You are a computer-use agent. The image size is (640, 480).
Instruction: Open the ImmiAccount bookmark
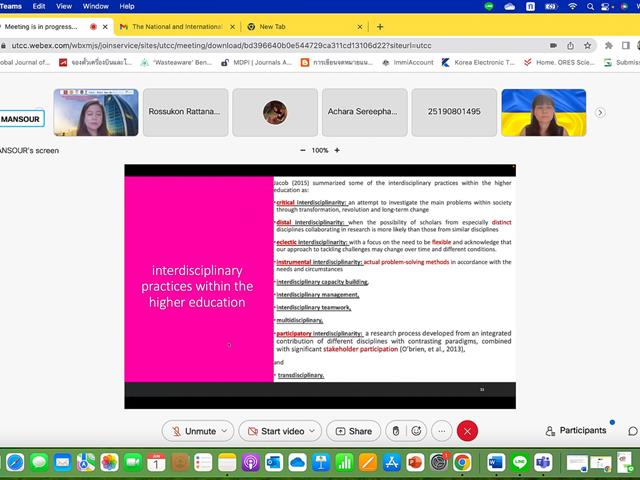click(408, 62)
